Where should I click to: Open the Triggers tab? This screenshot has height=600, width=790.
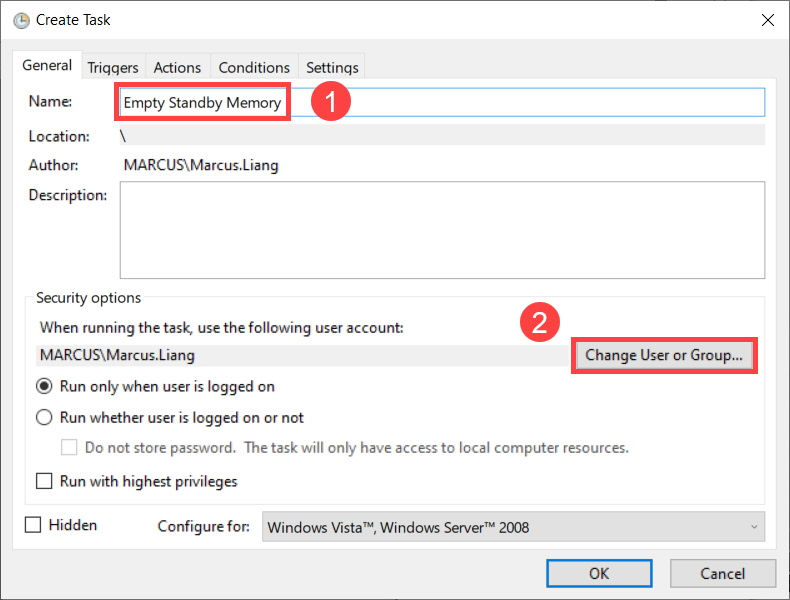(113, 67)
